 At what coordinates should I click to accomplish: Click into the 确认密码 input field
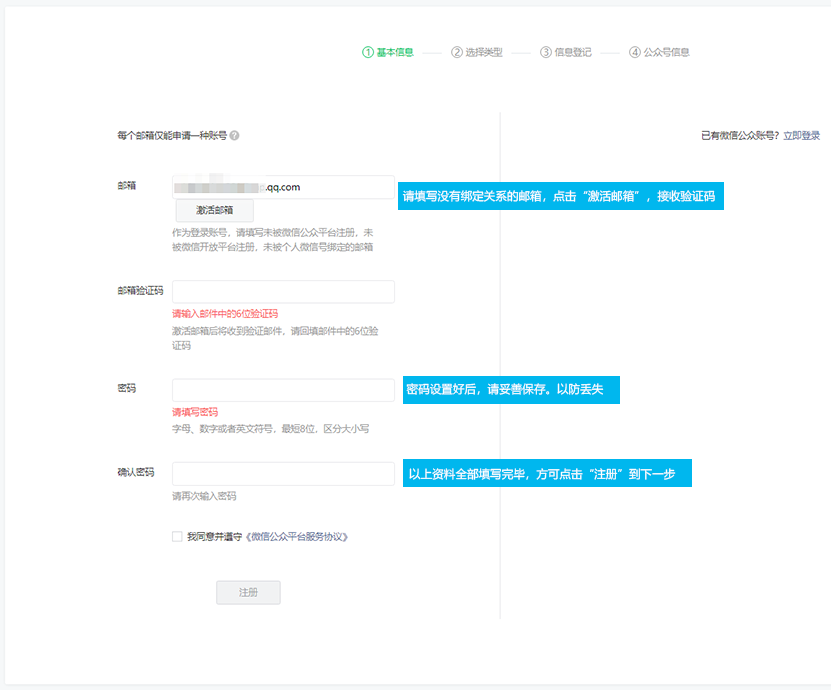[x=283, y=474]
